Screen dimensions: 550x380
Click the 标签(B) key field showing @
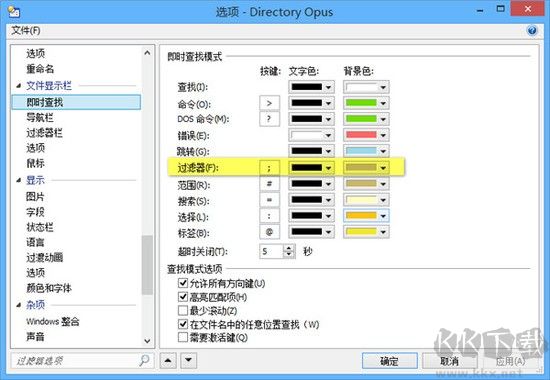pos(269,232)
